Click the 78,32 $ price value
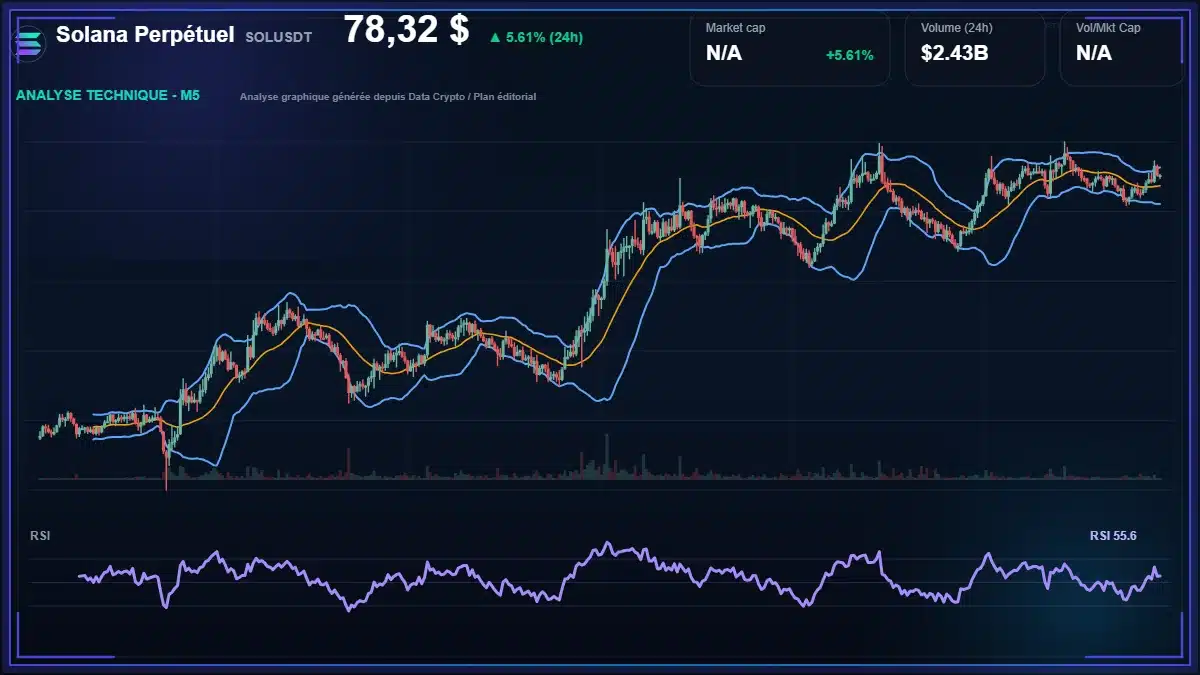The image size is (1200, 675). [x=406, y=30]
